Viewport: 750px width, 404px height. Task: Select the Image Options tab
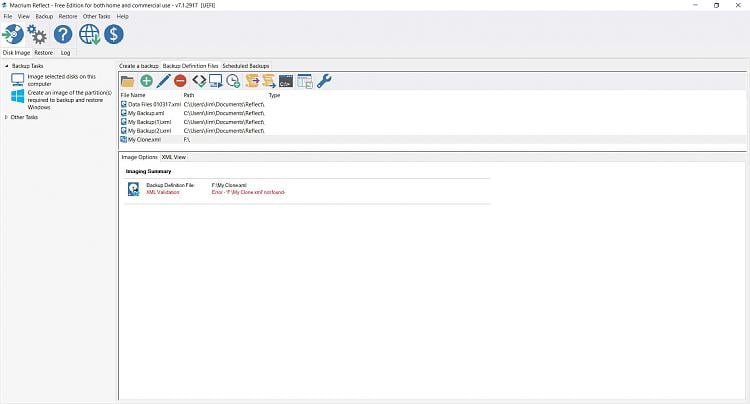pyautogui.click(x=139, y=157)
